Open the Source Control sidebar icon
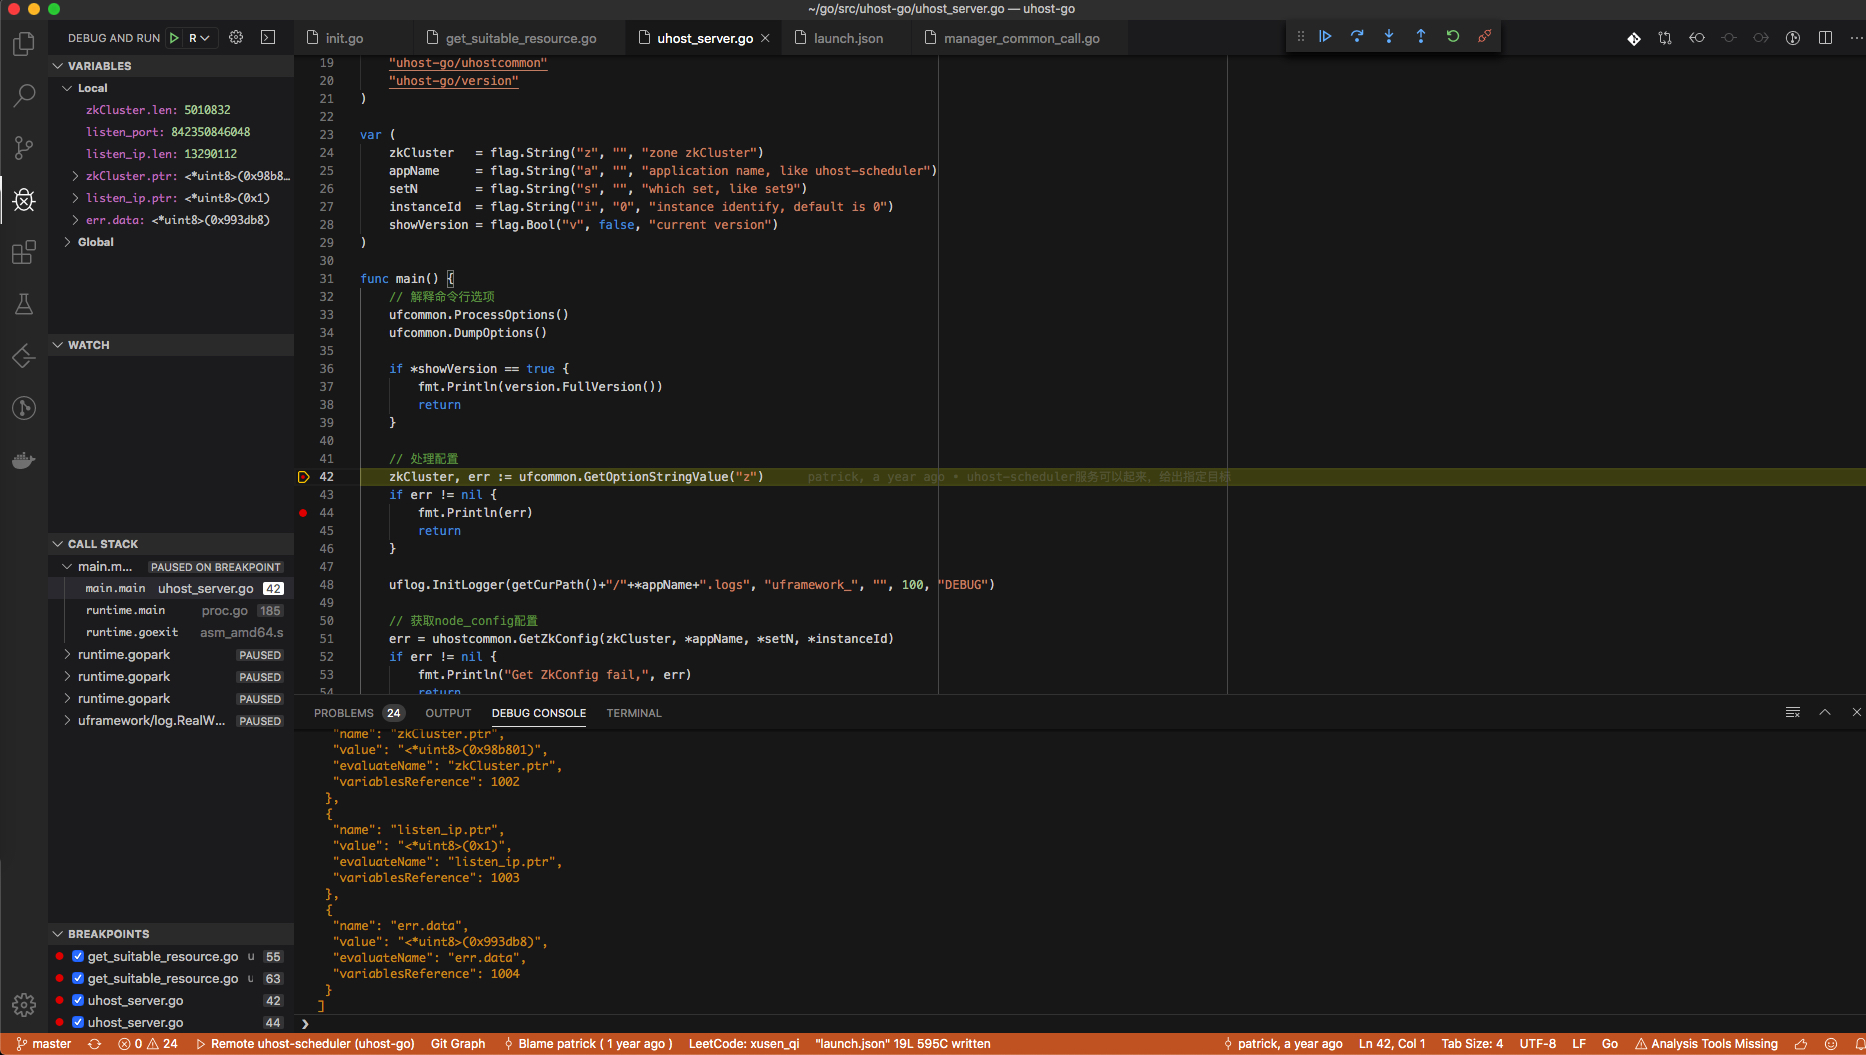1866x1055 pixels. 23,148
